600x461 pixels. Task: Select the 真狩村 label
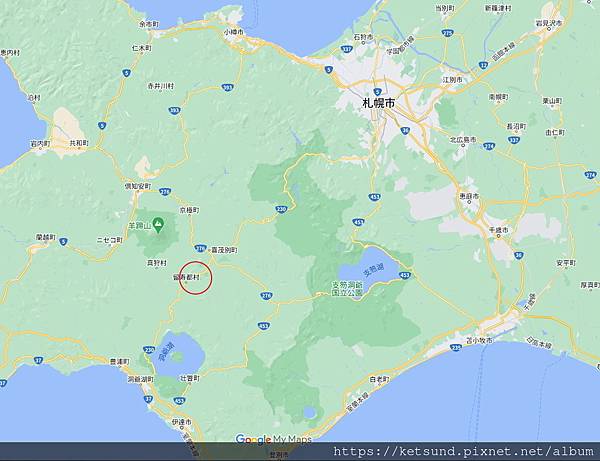click(157, 263)
